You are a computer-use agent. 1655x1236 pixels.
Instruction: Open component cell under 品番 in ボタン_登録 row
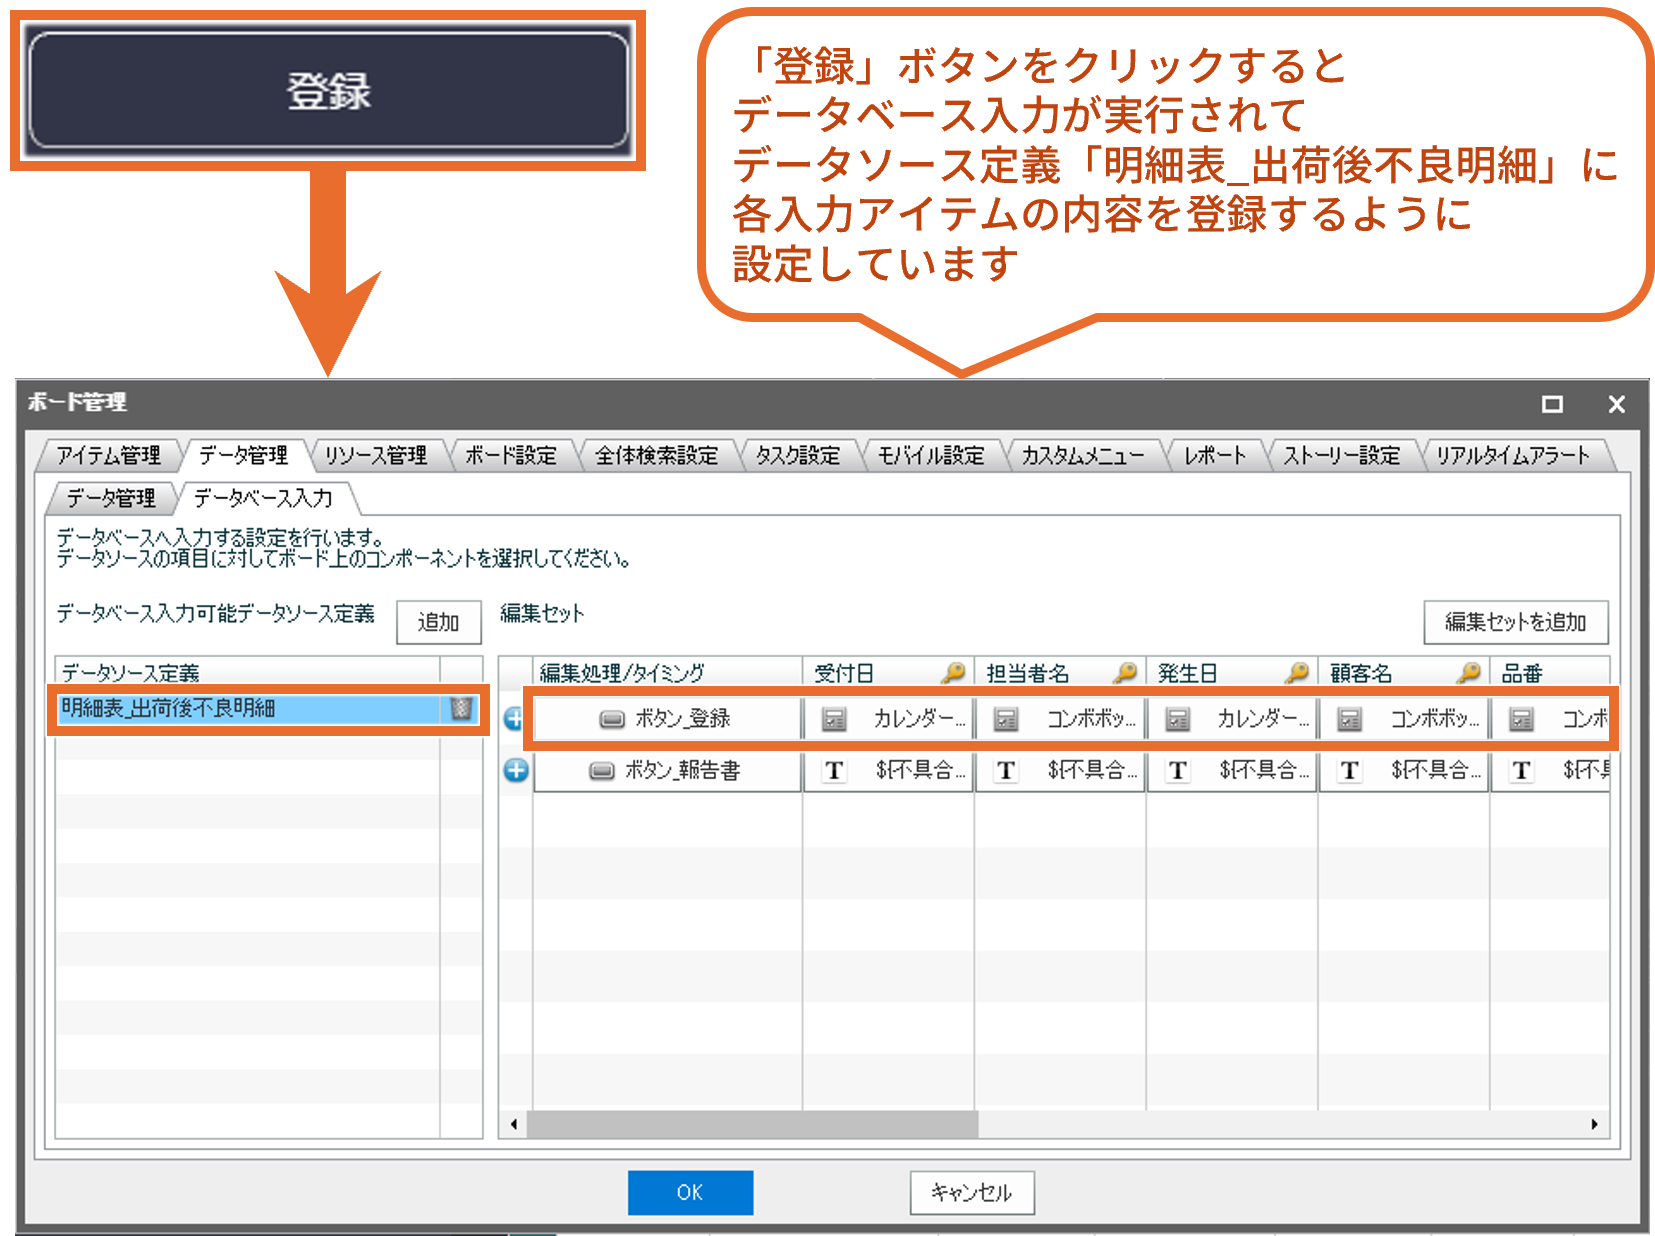coord(1551,718)
